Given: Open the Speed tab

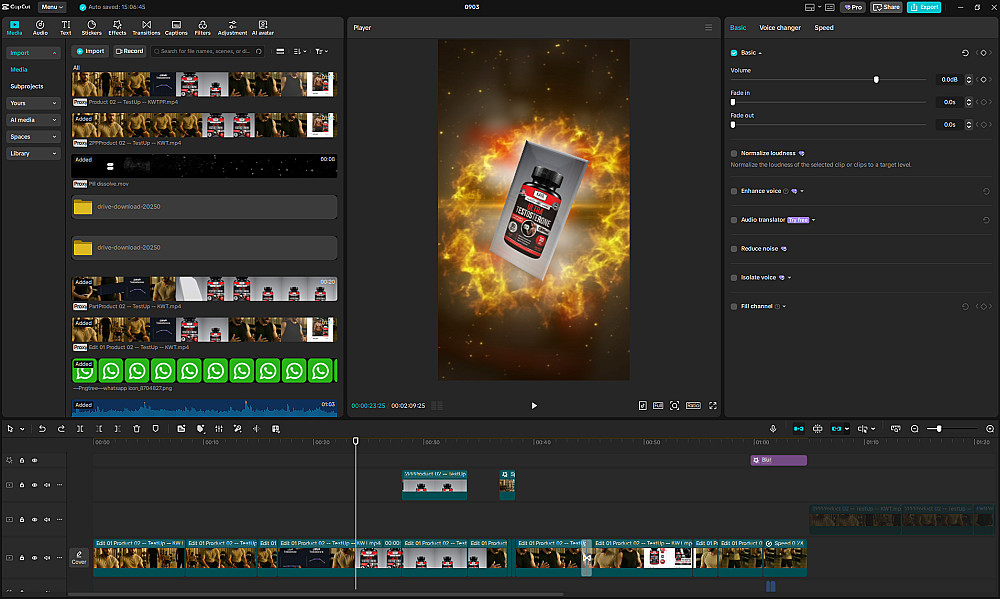Looking at the screenshot, I should [x=823, y=28].
